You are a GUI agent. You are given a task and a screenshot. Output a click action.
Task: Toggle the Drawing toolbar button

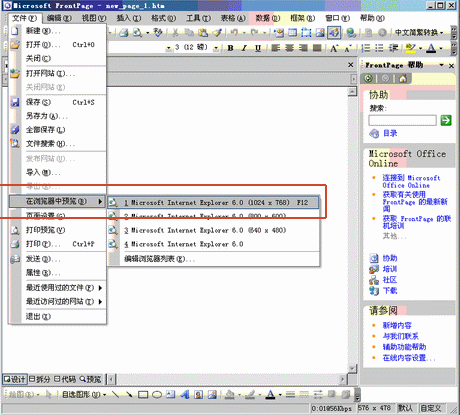tap(334, 32)
